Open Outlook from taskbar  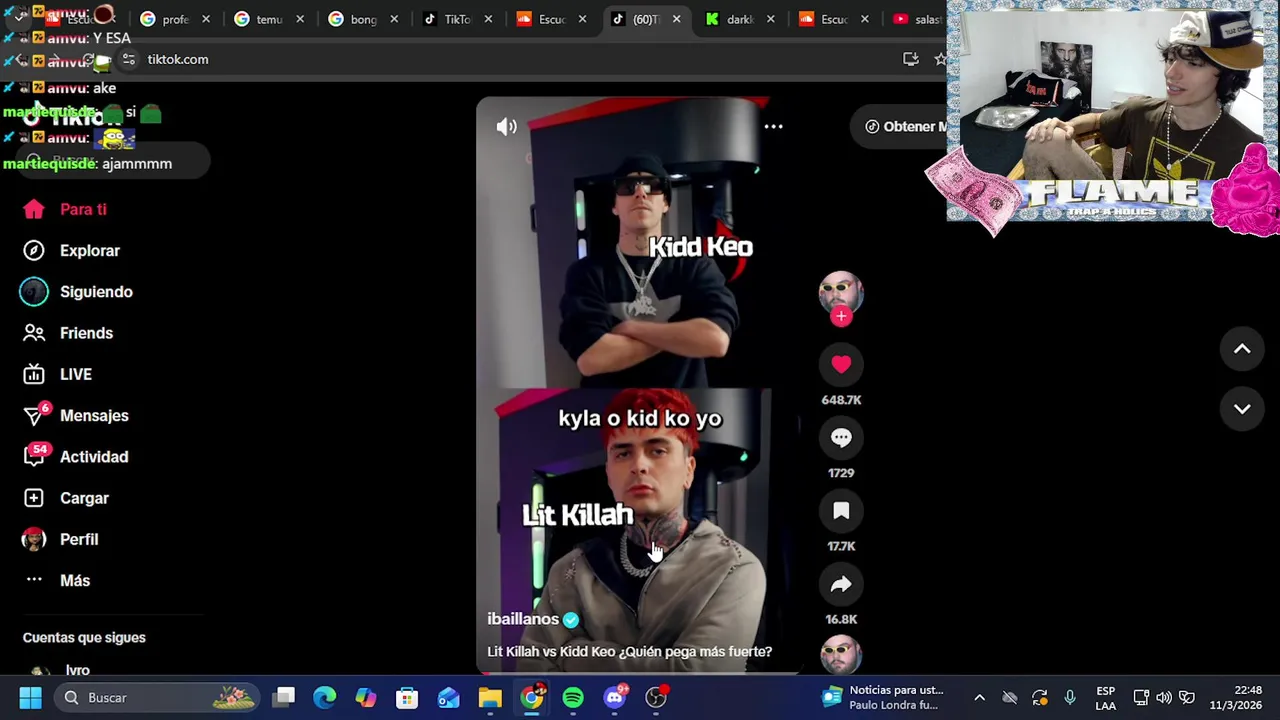click(x=448, y=697)
